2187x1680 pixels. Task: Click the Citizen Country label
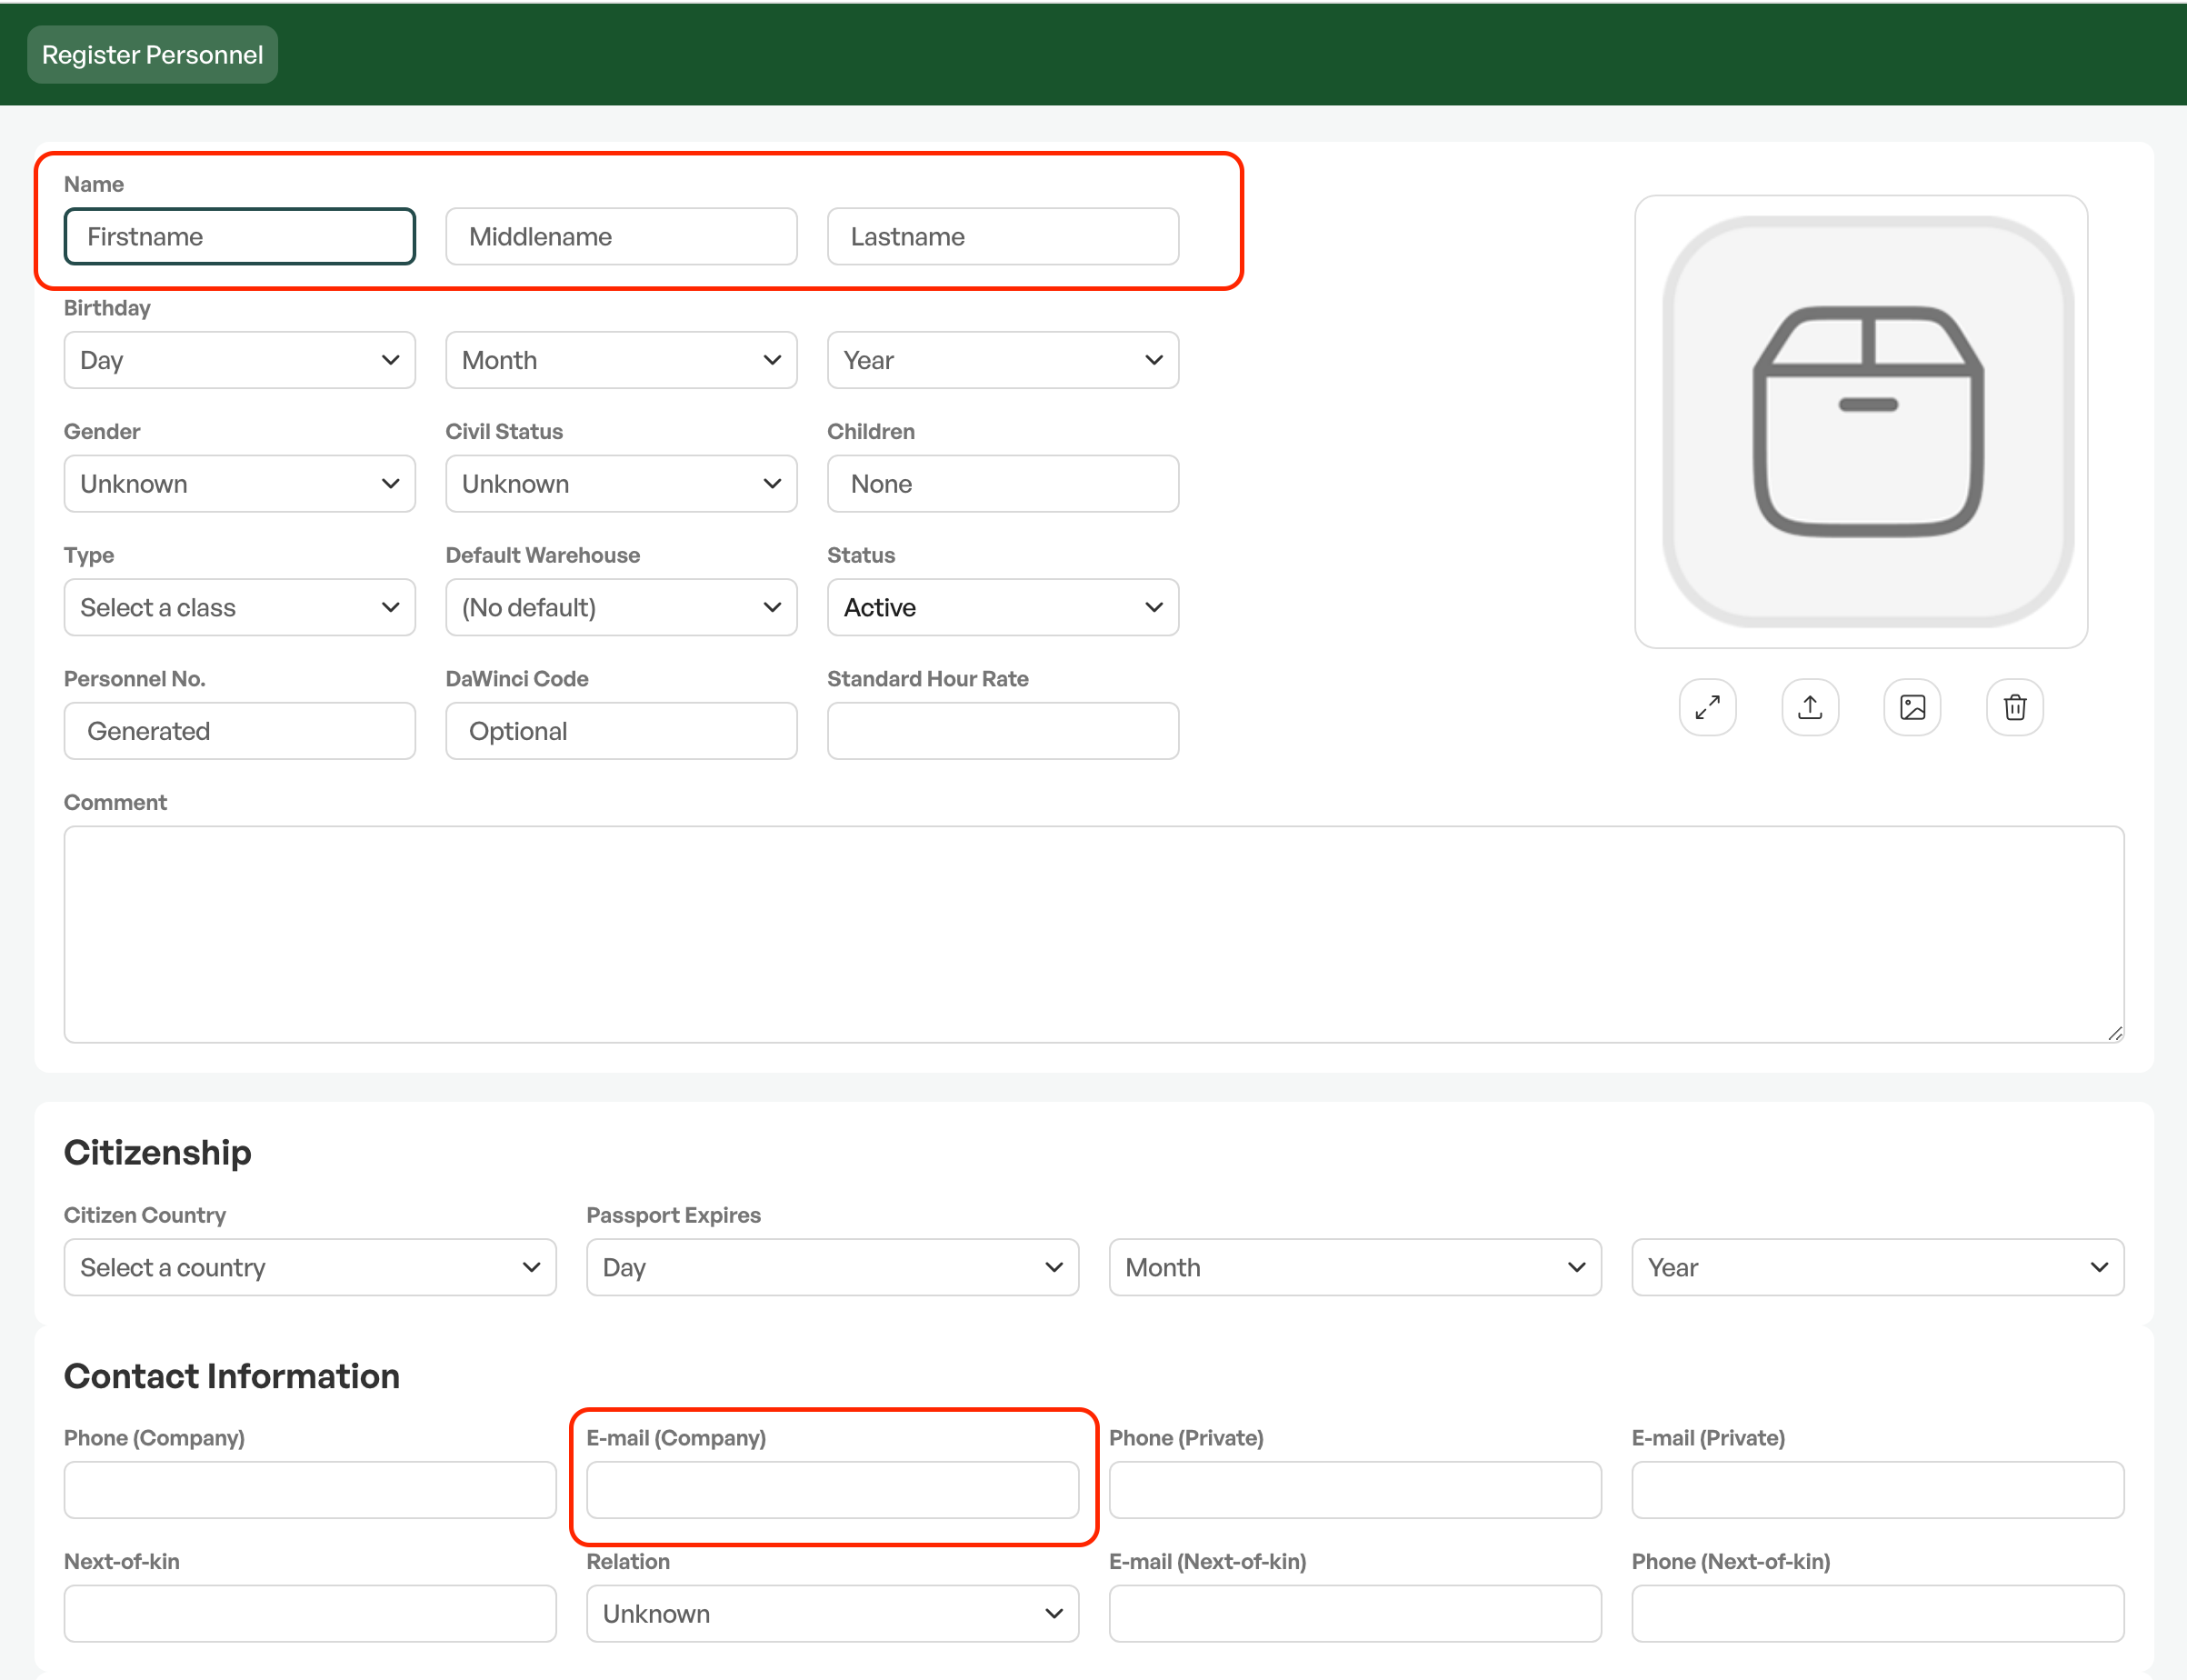[x=145, y=1215]
